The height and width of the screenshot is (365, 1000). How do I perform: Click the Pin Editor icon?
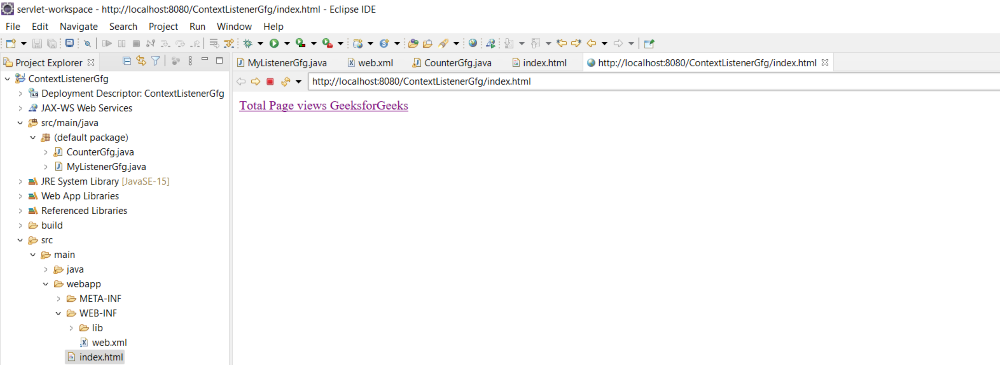[x=649, y=43]
